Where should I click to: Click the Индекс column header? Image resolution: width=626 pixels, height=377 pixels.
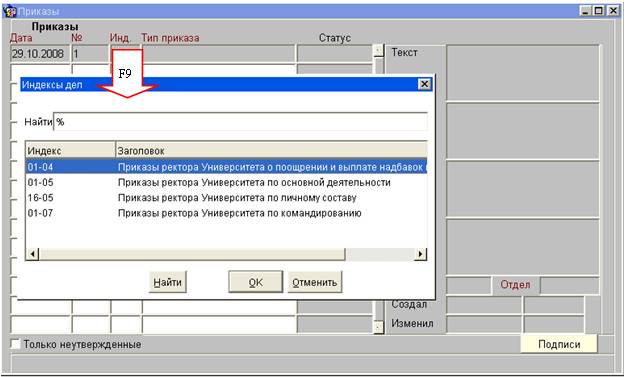pos(71,151)
